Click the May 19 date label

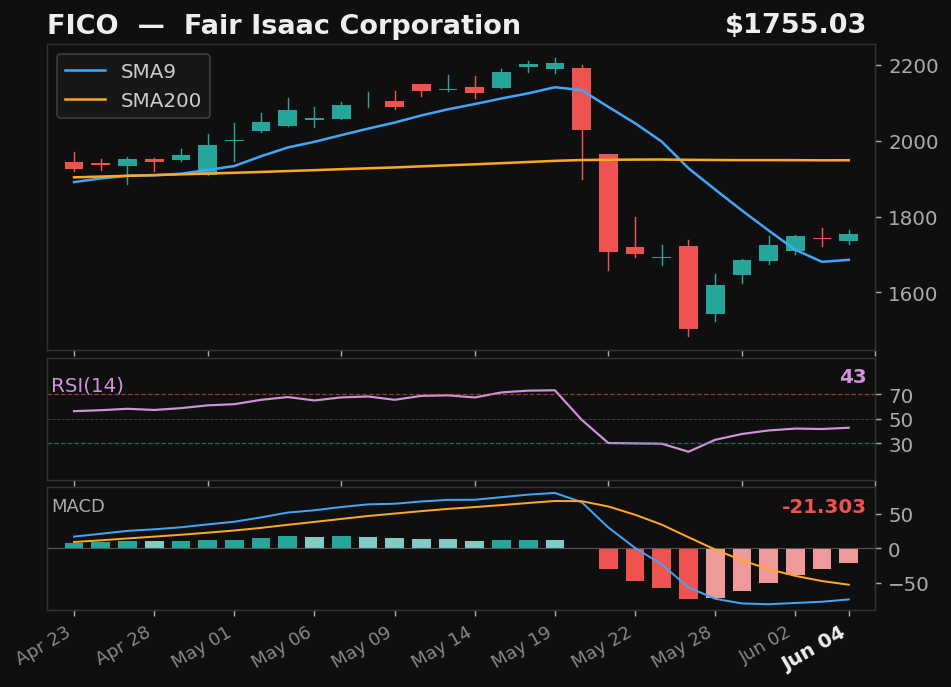click(x=522, y=647)
